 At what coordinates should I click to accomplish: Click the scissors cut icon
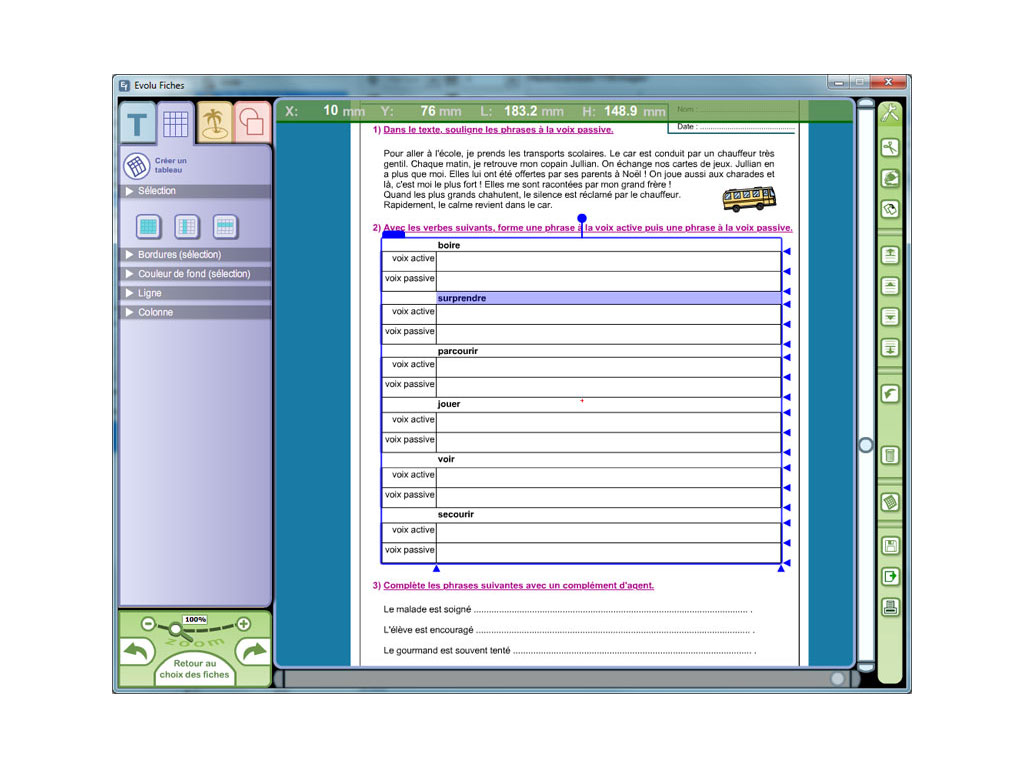[x=889, y=148]
